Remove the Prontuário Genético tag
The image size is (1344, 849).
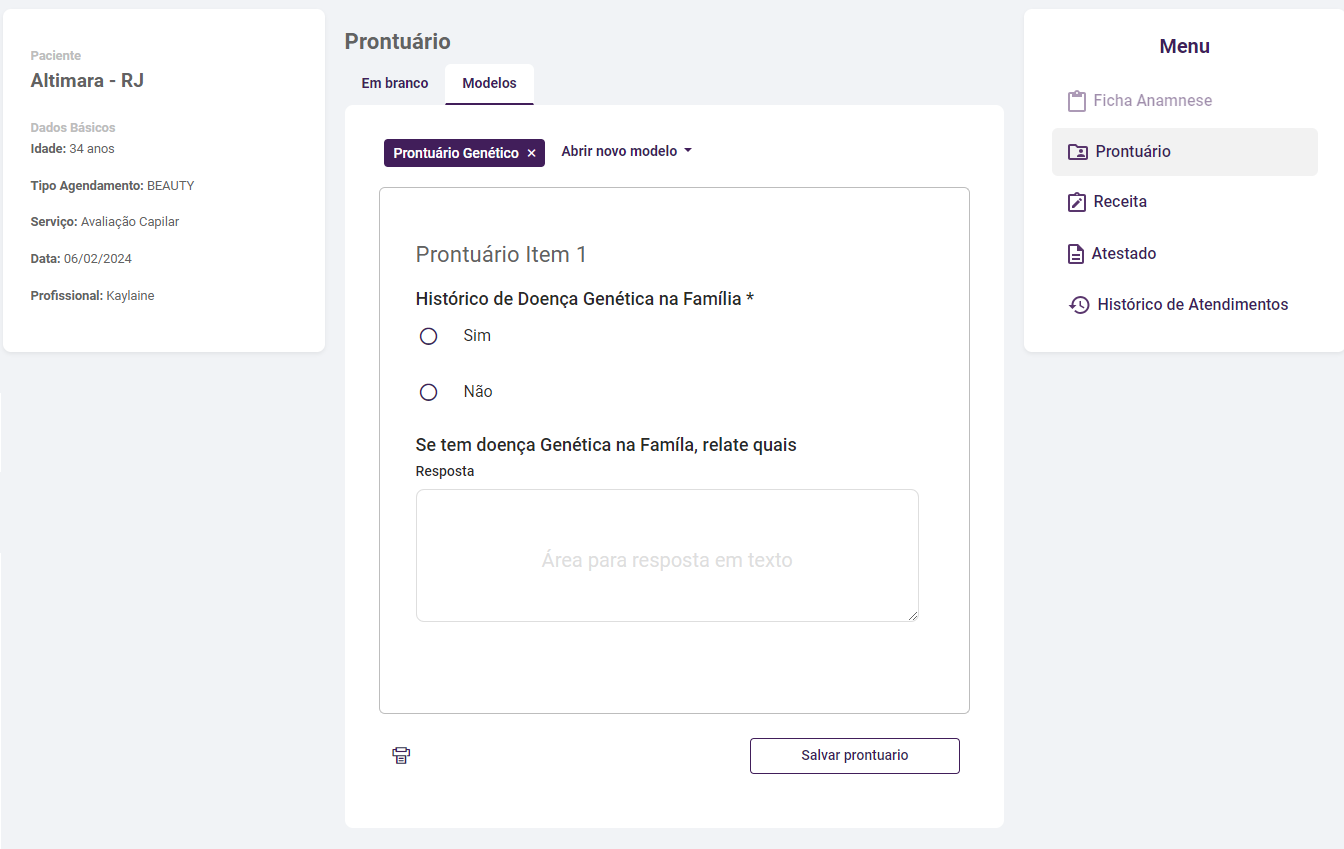coord(532,153)
